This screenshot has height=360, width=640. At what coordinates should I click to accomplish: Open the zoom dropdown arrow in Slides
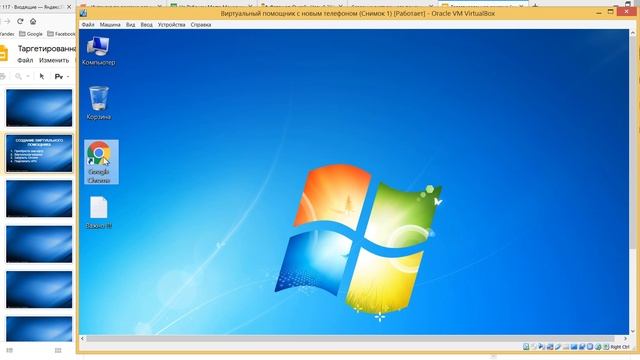pos(28,76)
